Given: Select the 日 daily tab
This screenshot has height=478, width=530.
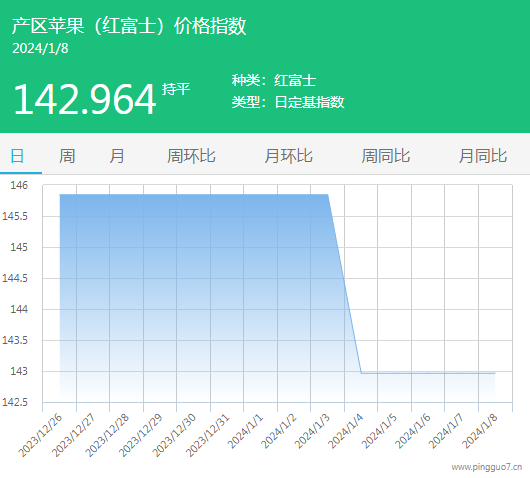Looking at the screenshot, I should 18,156.
